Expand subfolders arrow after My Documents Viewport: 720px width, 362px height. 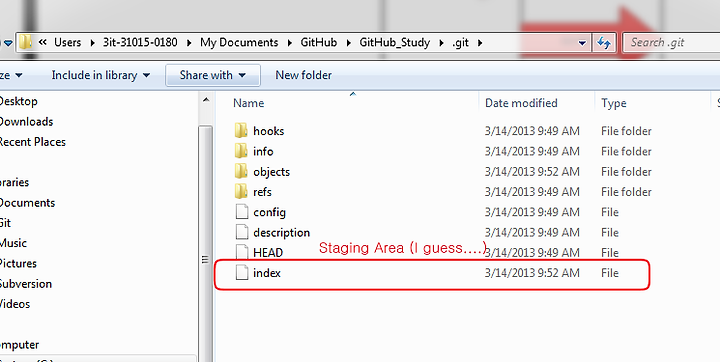(x=289, y=43)
